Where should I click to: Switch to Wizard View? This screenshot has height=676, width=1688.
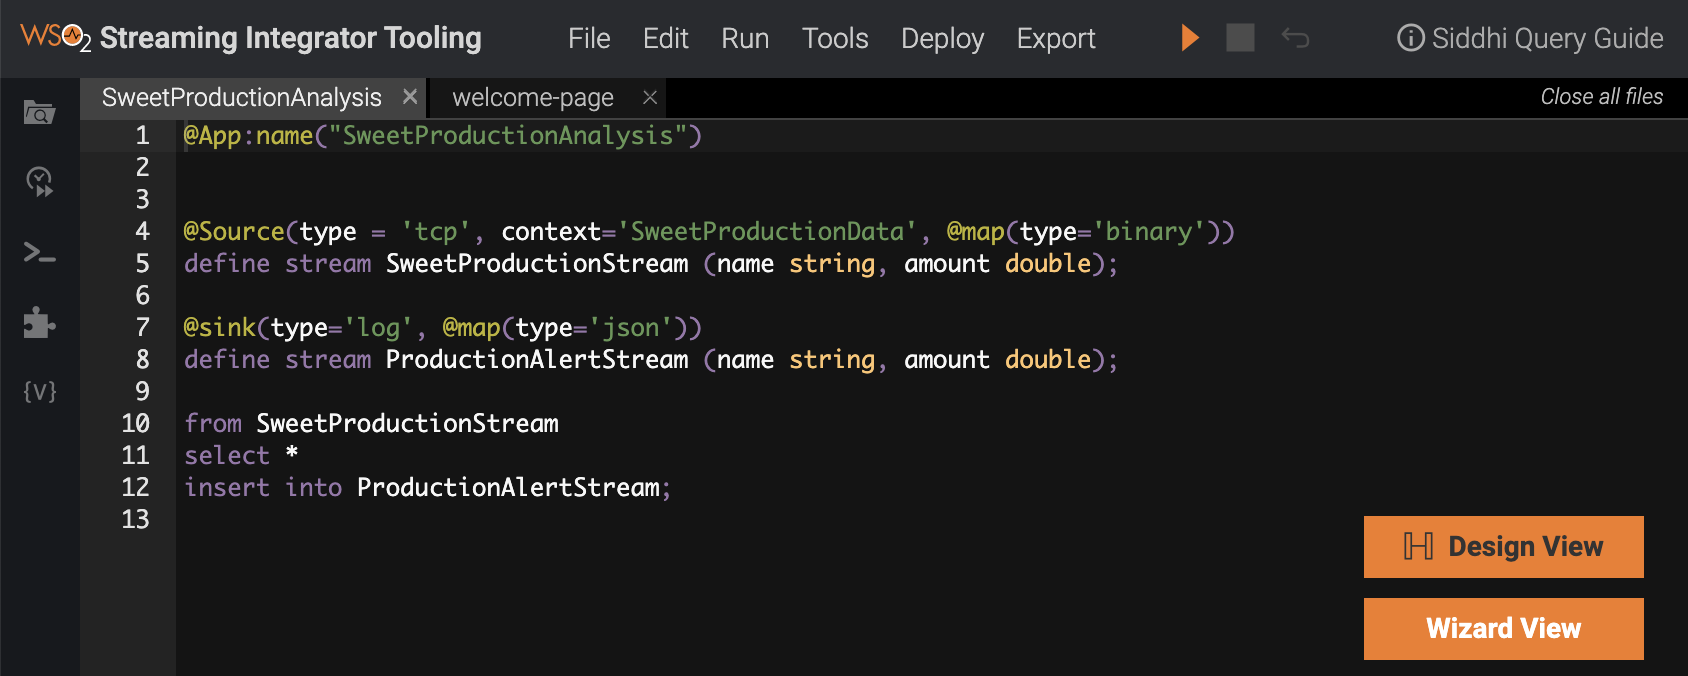[1504, 628]
